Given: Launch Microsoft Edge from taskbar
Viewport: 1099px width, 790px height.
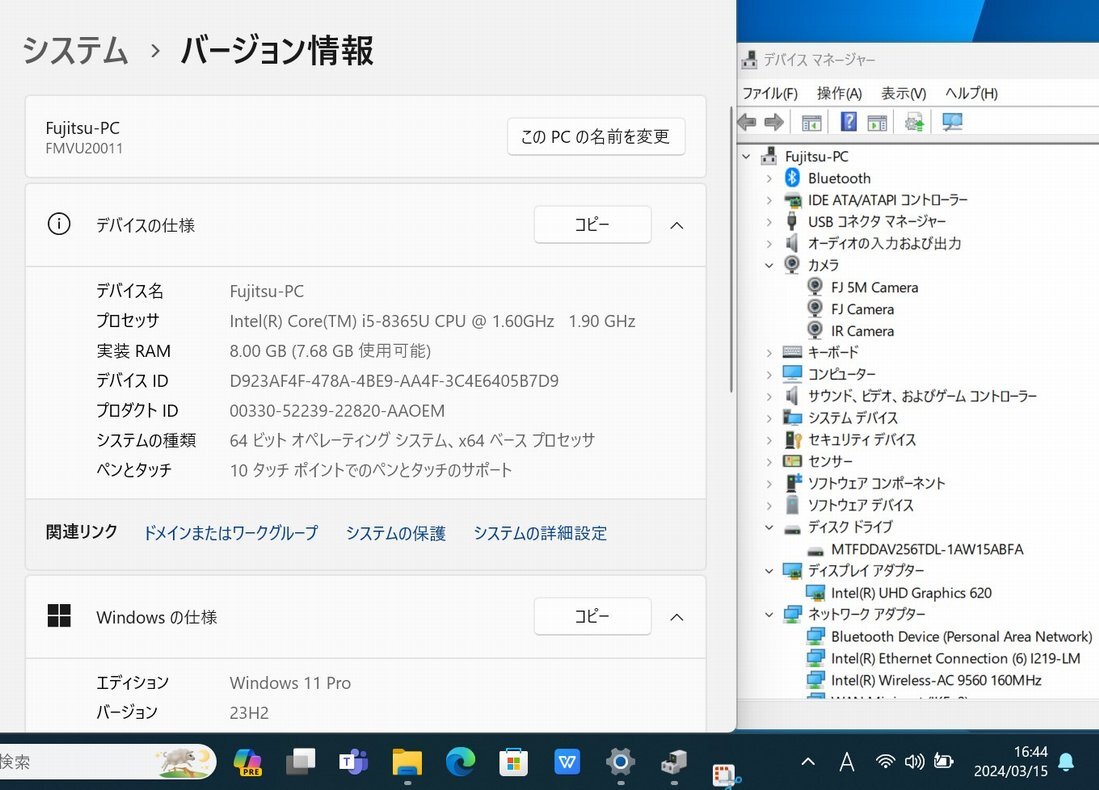Looking at the screenshot, I should point(460,762).
